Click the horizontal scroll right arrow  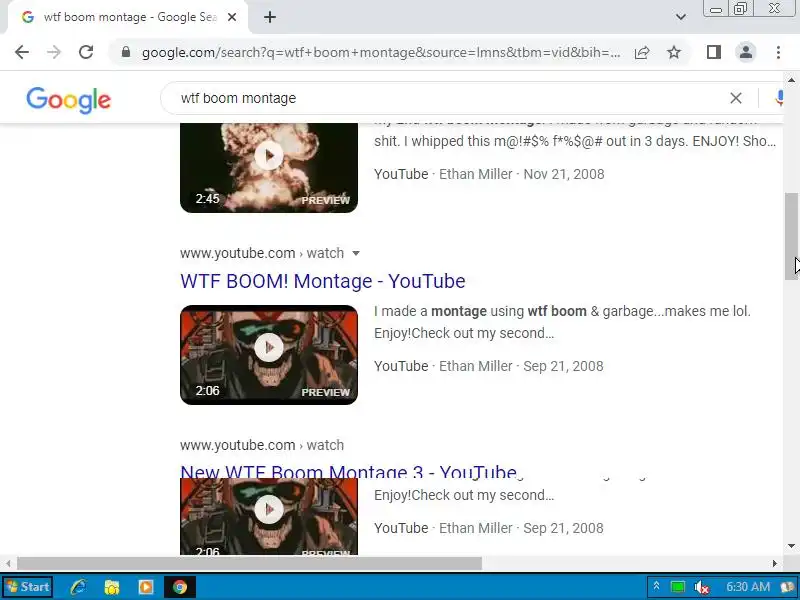click(774, 563)
